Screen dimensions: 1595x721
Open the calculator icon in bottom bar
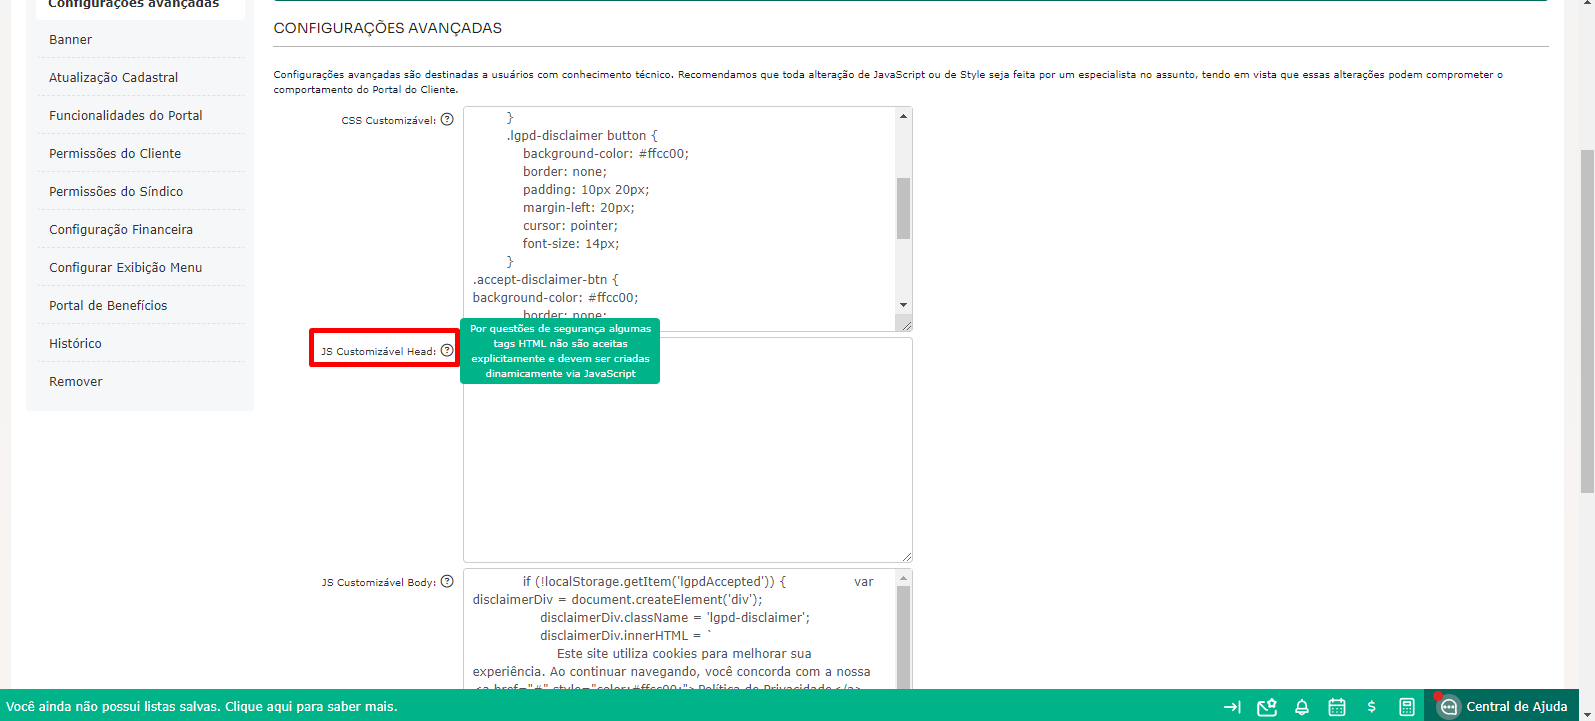click(1407, 707)
